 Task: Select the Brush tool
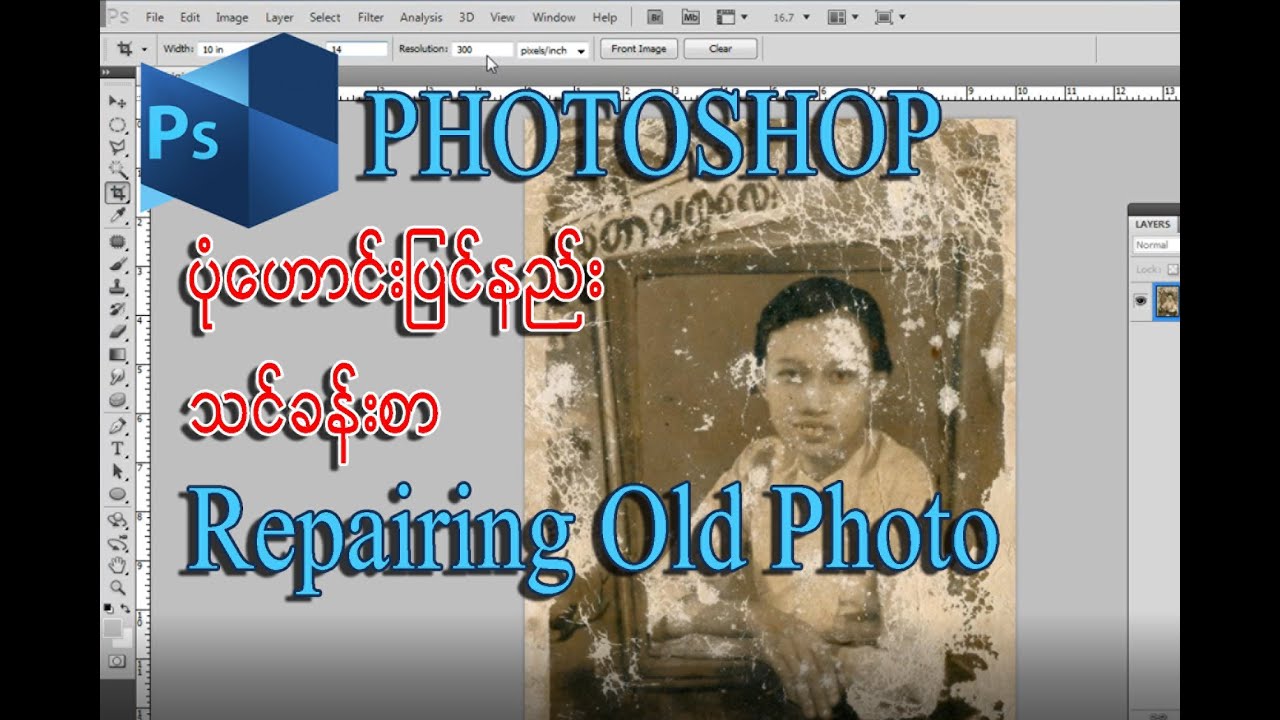[118, 264]
